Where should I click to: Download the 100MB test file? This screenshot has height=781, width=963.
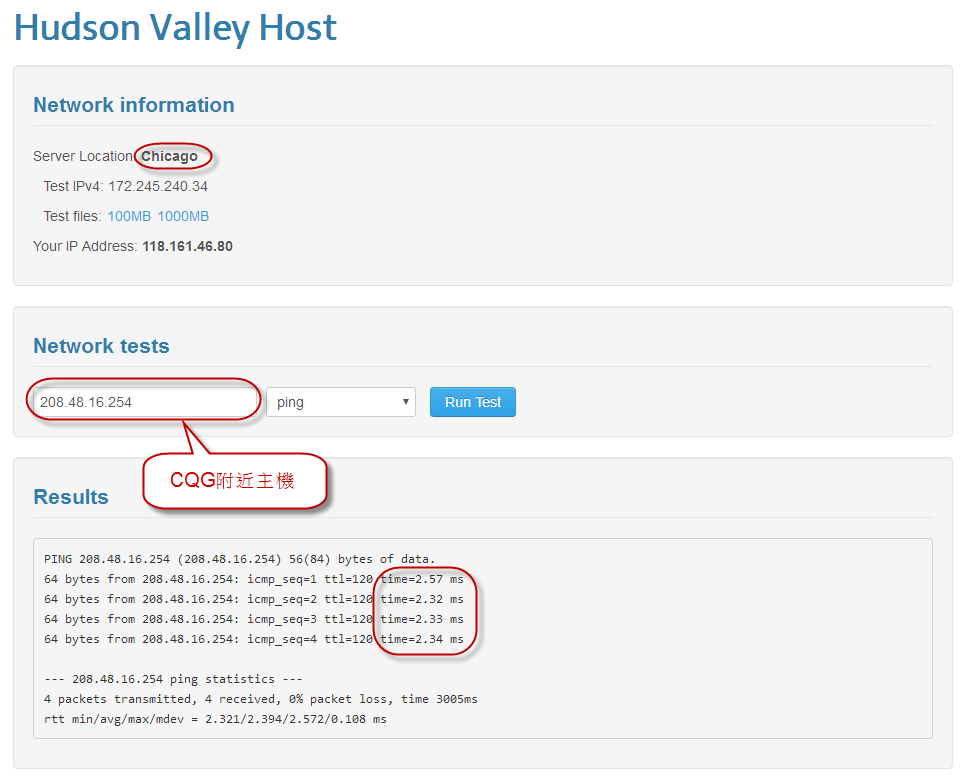129,216
